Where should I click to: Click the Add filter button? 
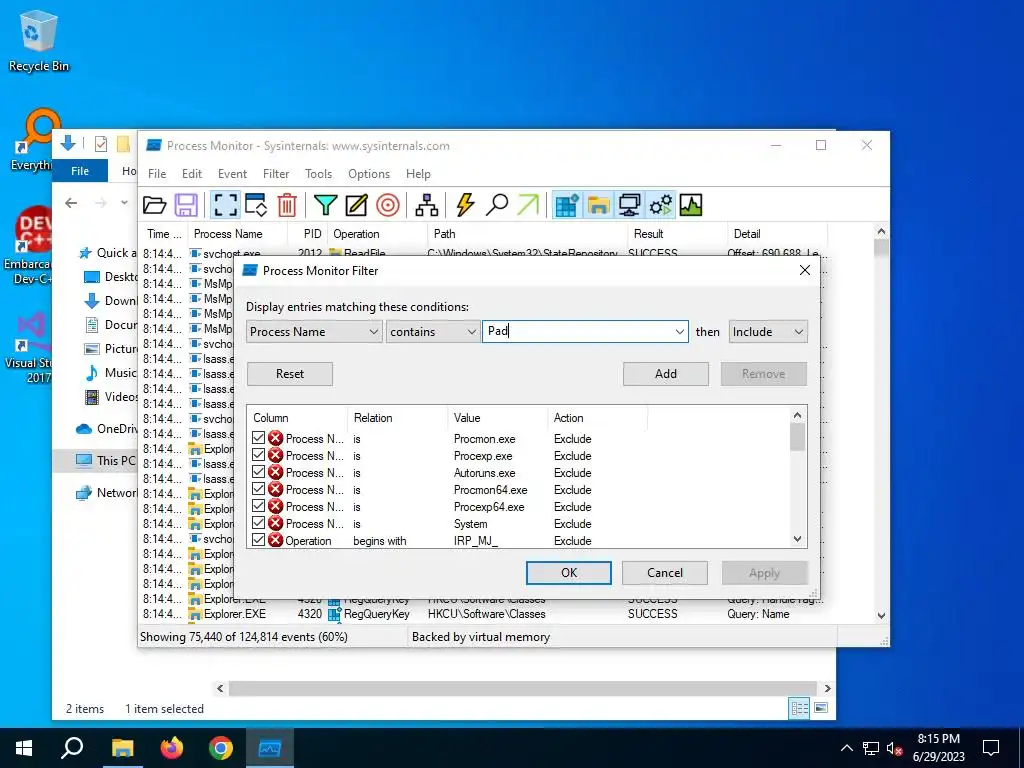[x=665, y=374]
